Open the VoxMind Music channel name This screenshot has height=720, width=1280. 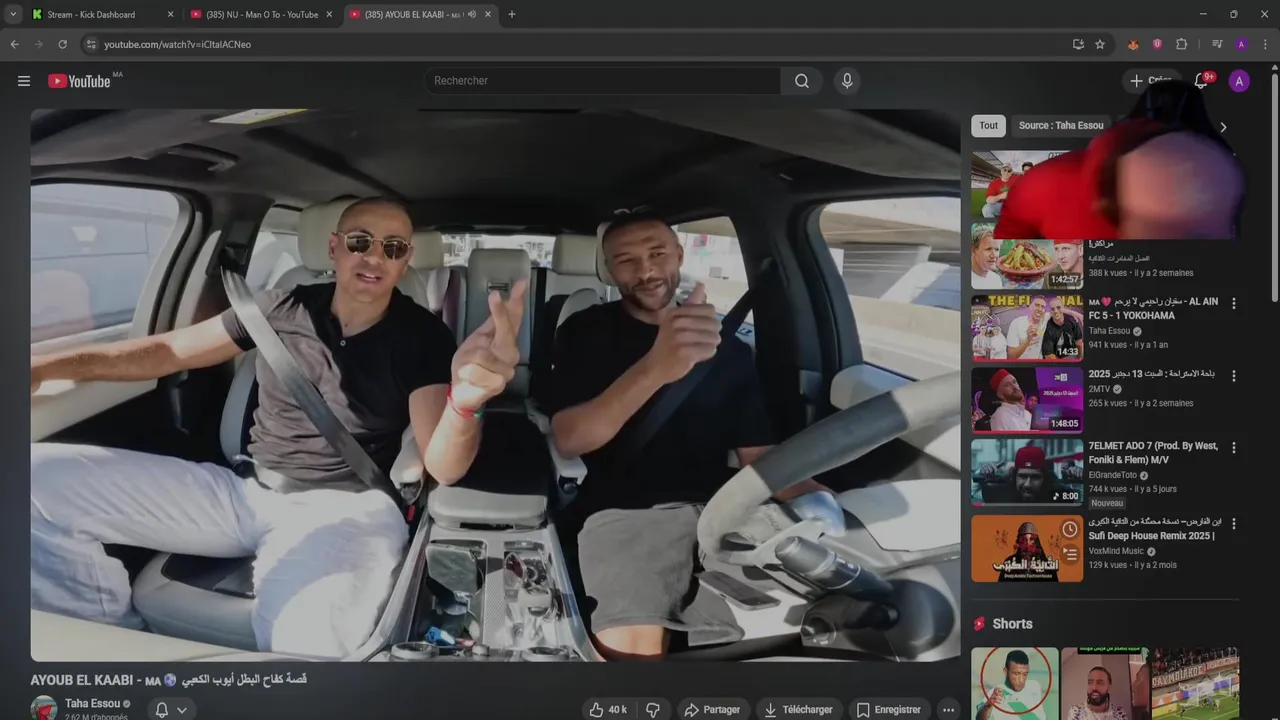pos(1116,551)
